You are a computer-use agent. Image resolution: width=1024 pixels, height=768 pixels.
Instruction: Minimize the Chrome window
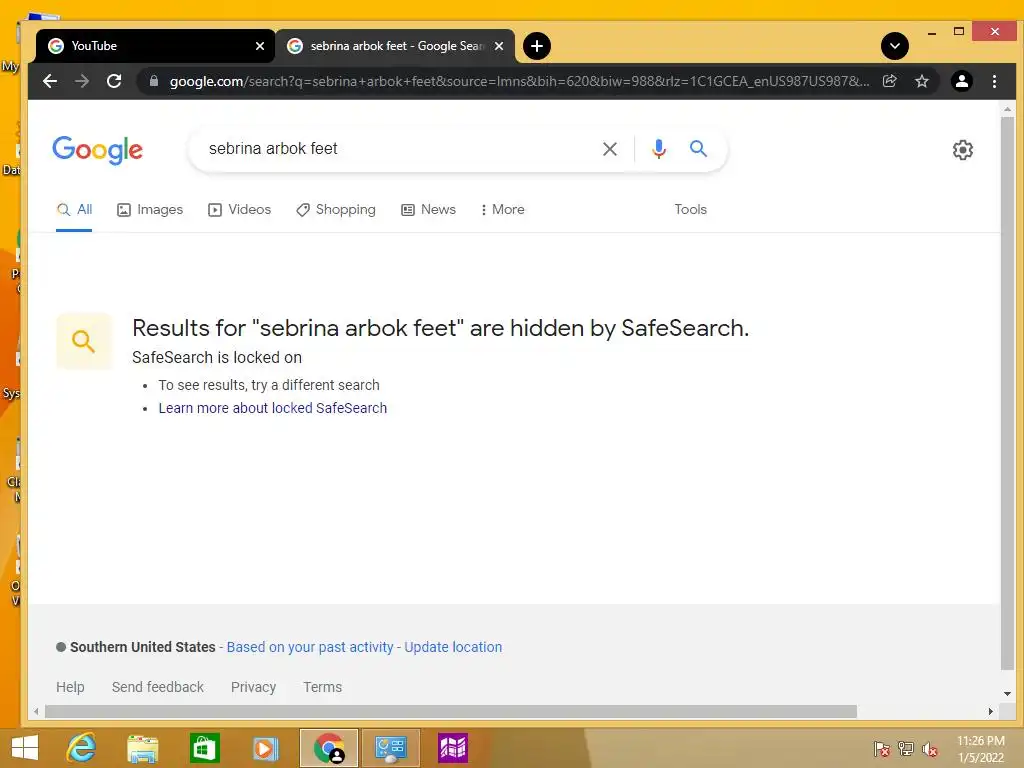tap(932, 32)
